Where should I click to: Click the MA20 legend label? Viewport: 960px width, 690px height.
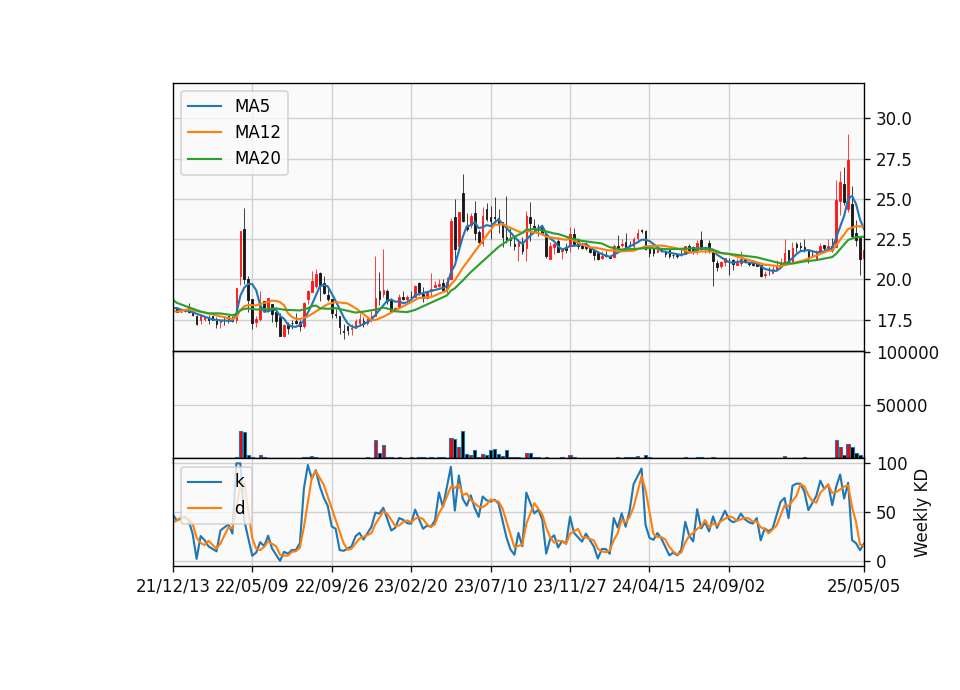(x=257, y=158)
